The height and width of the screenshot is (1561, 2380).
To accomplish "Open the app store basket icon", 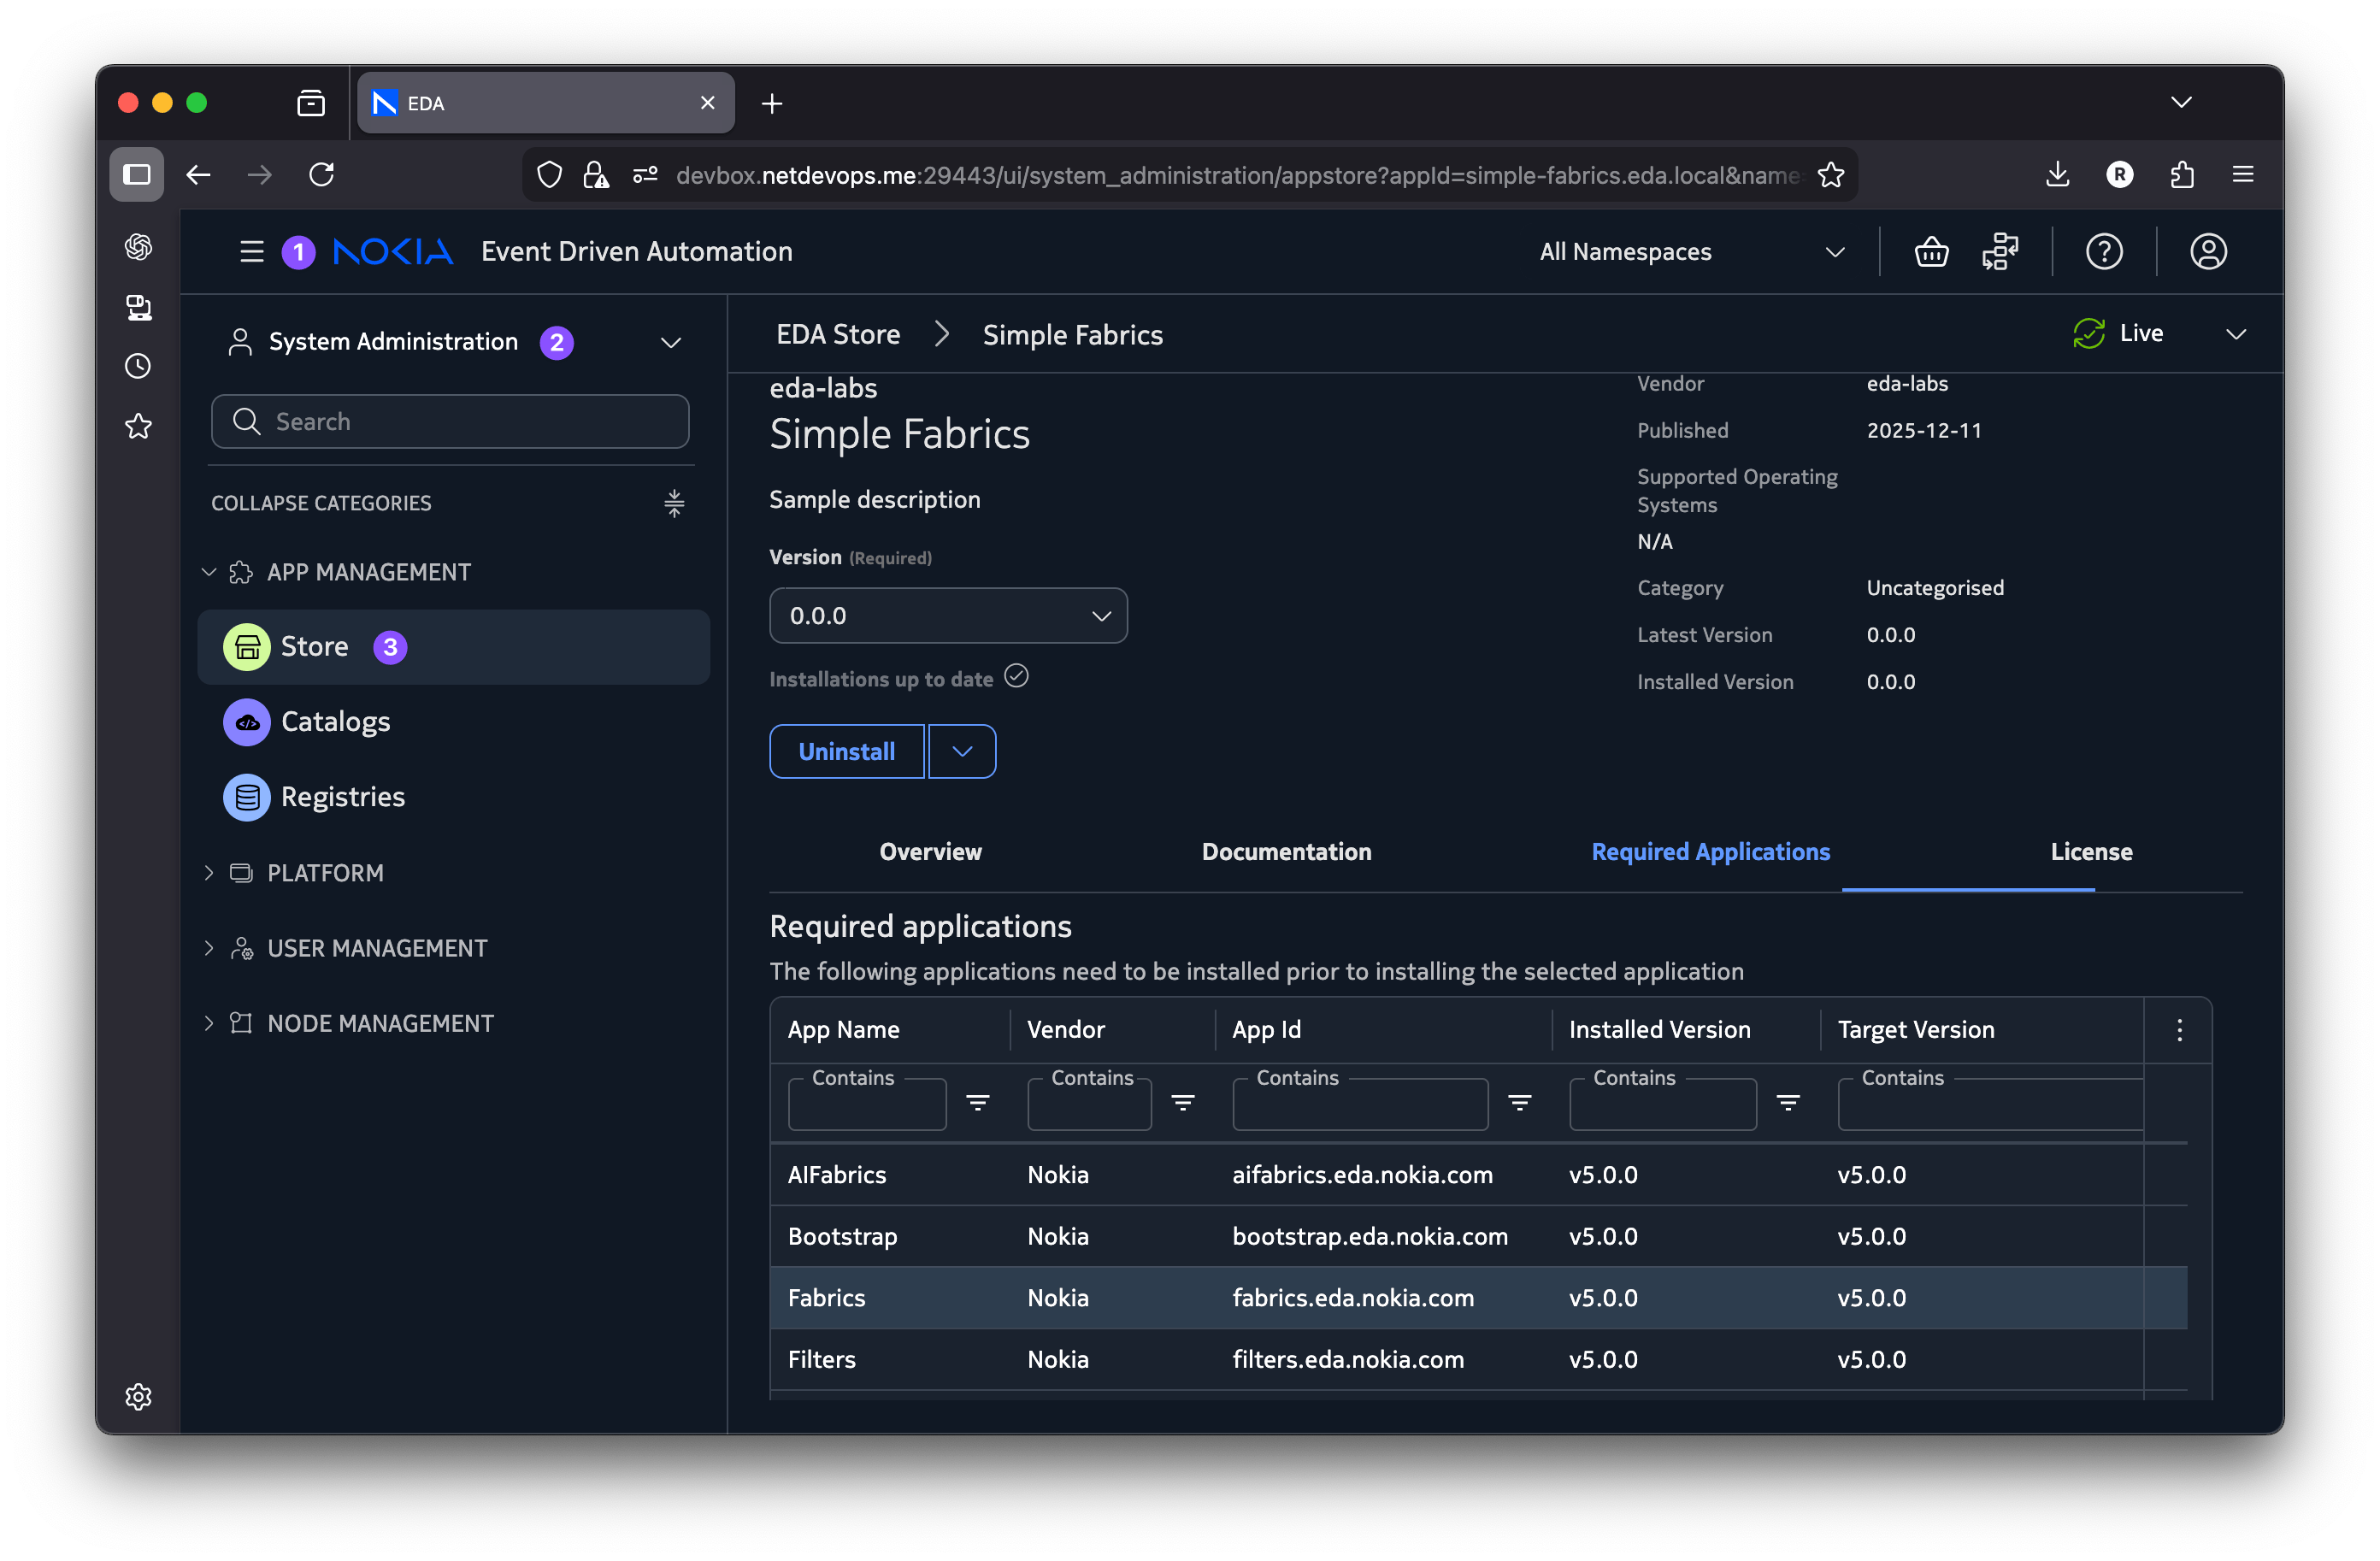I will point(1930,252).
